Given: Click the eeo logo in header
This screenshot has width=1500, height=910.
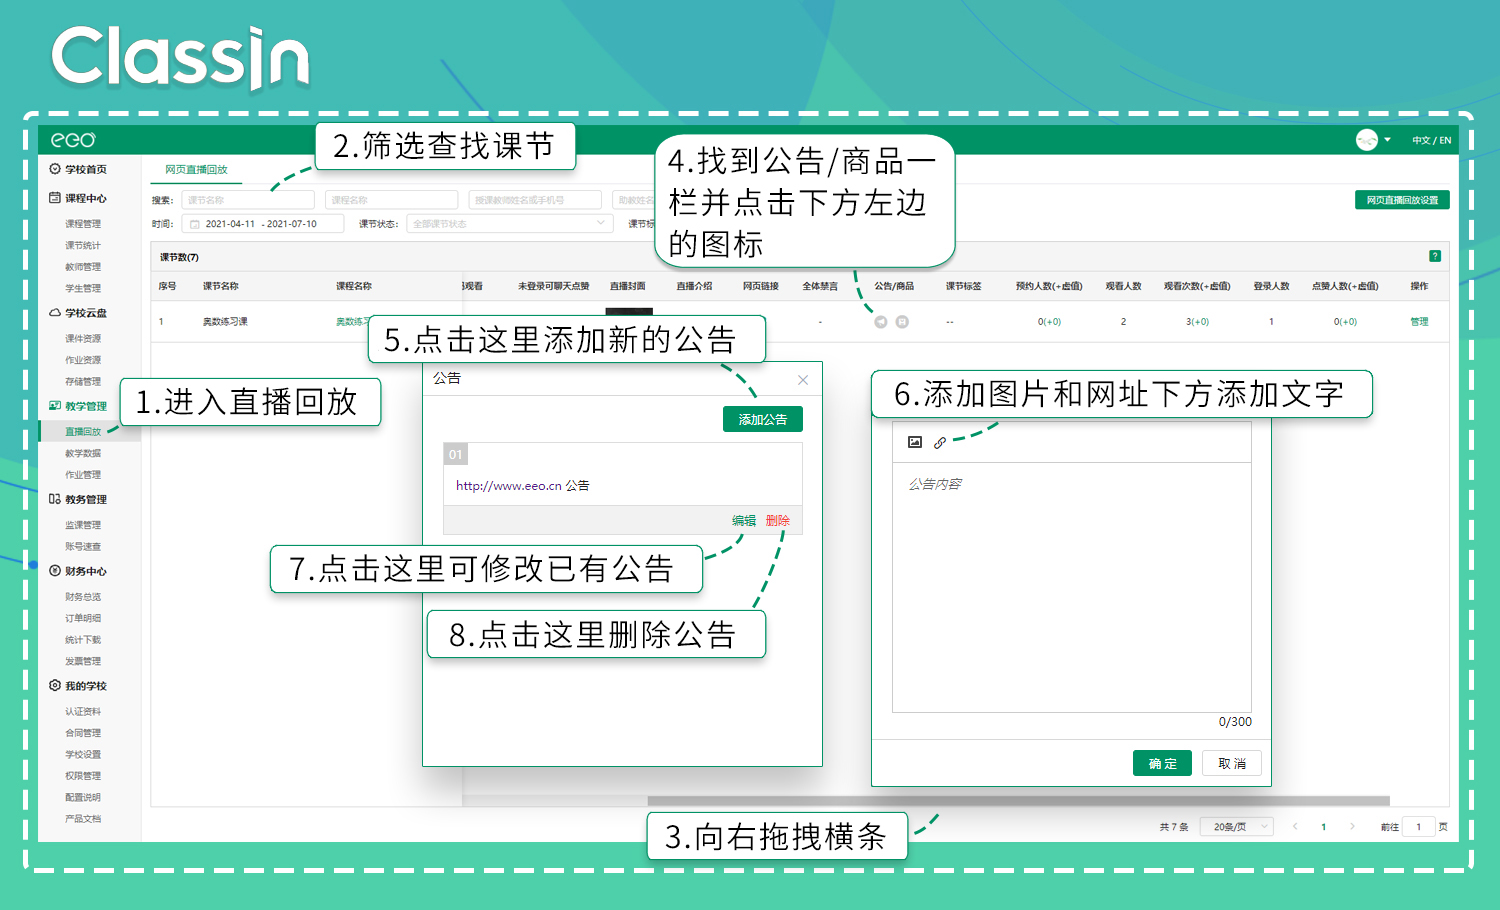Looking at the screenshot, I should 73,140.
